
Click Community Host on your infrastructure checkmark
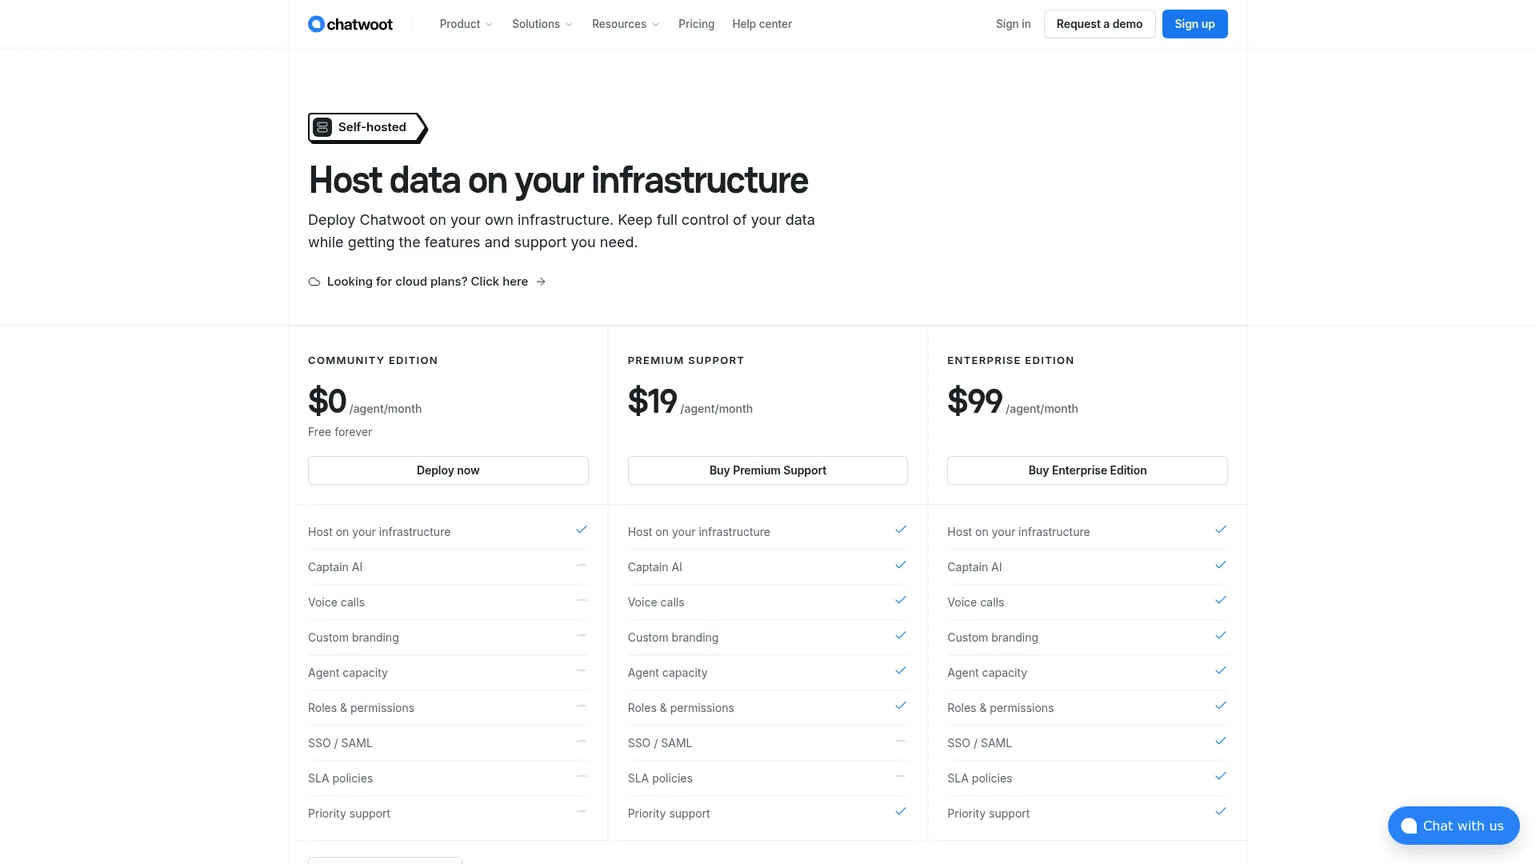581,530
